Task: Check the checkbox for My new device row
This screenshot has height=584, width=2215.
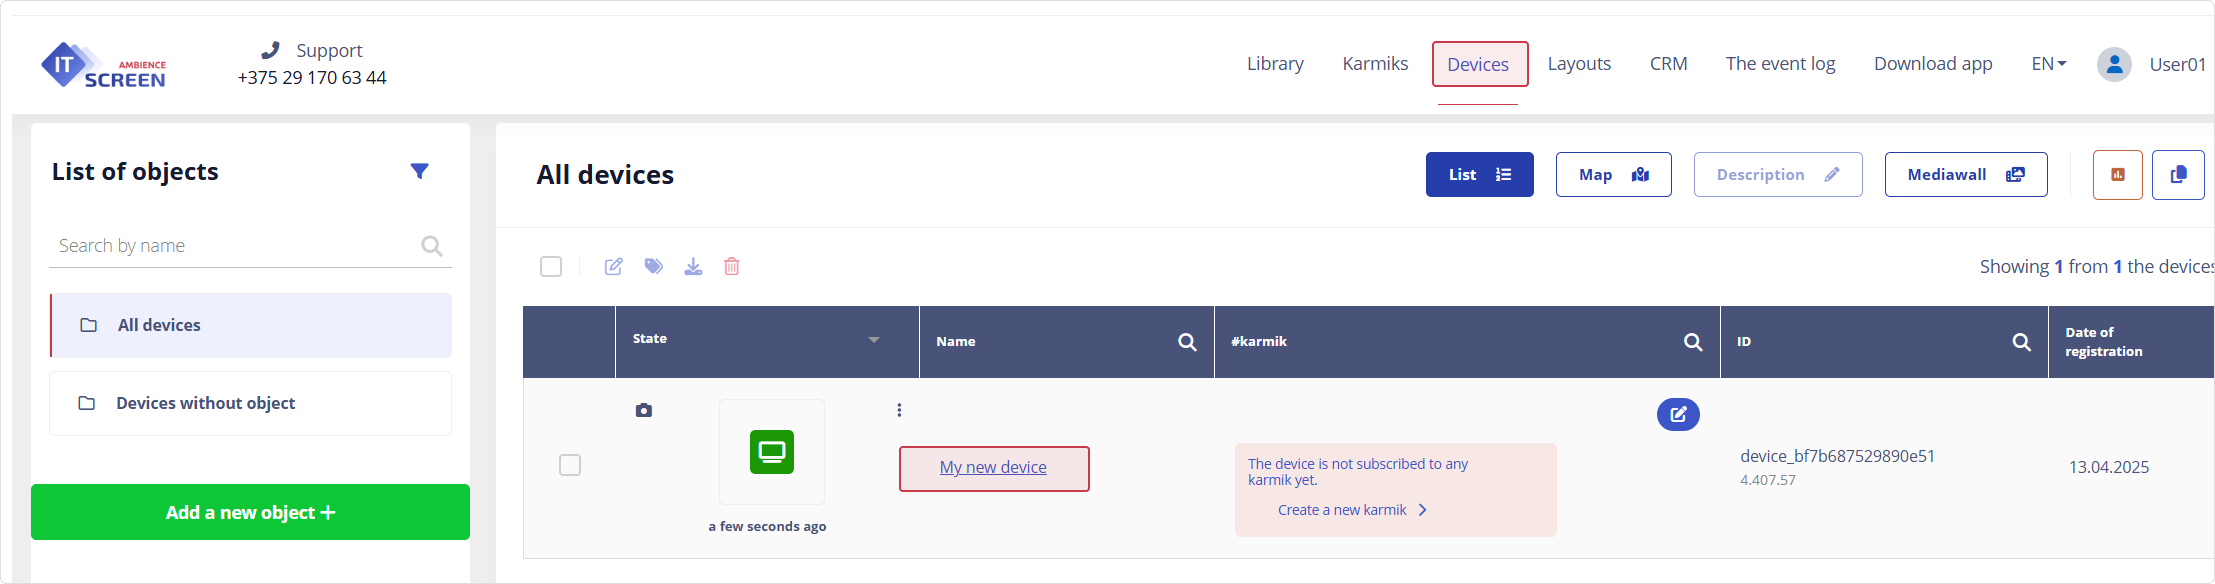Action: click(570, 465)
